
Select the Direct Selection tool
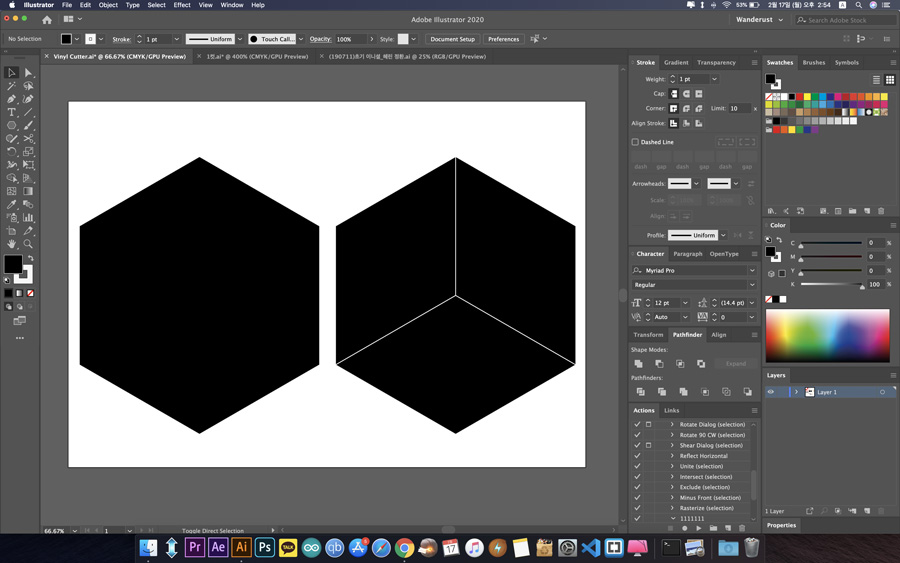tap(28, 73)
